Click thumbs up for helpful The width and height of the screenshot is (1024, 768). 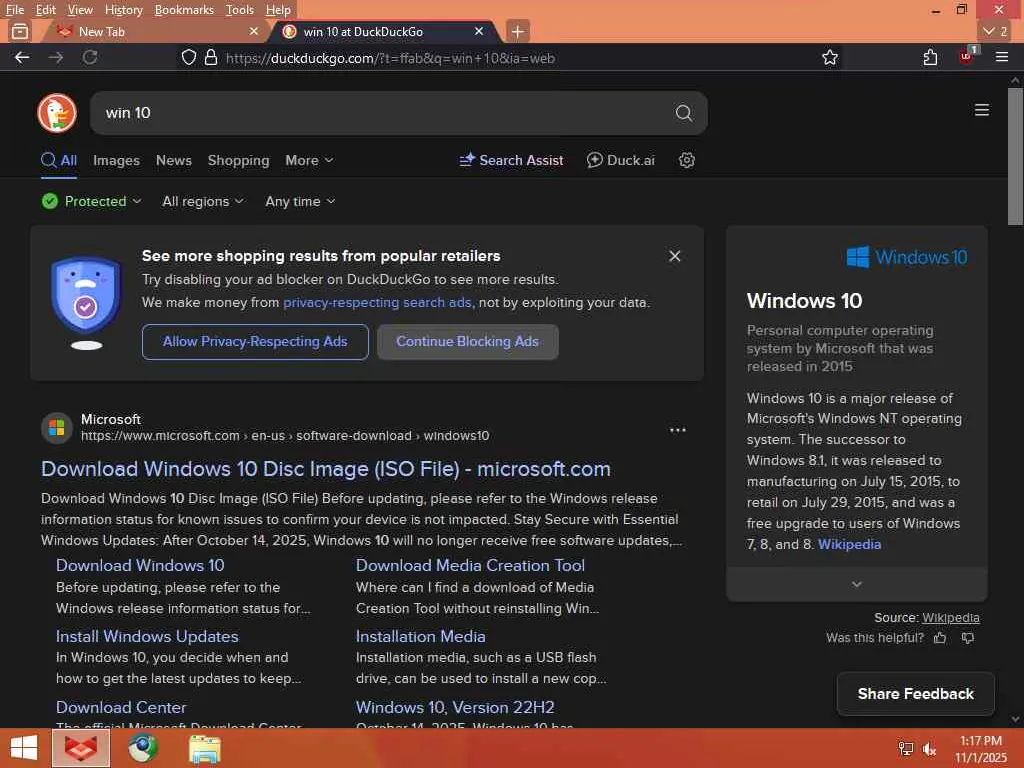point(940,638)
